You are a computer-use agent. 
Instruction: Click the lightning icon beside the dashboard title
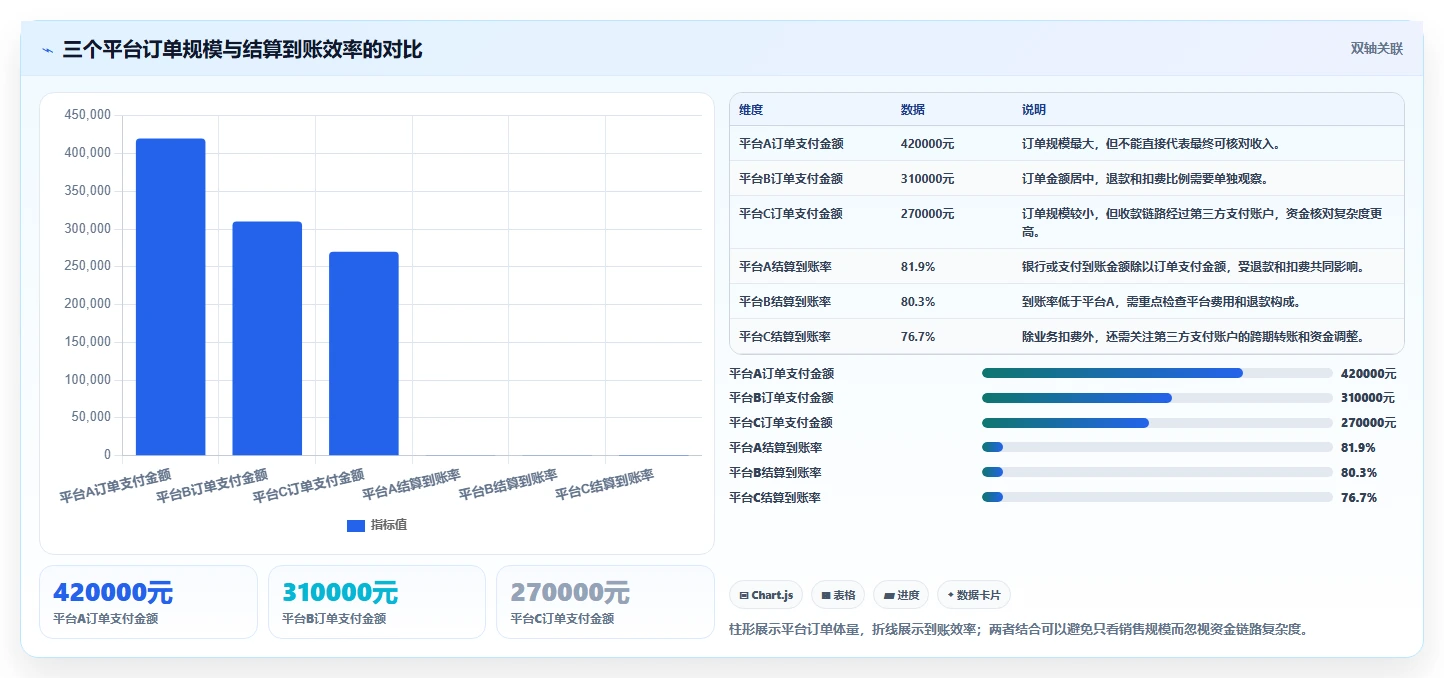pos(47,49)
